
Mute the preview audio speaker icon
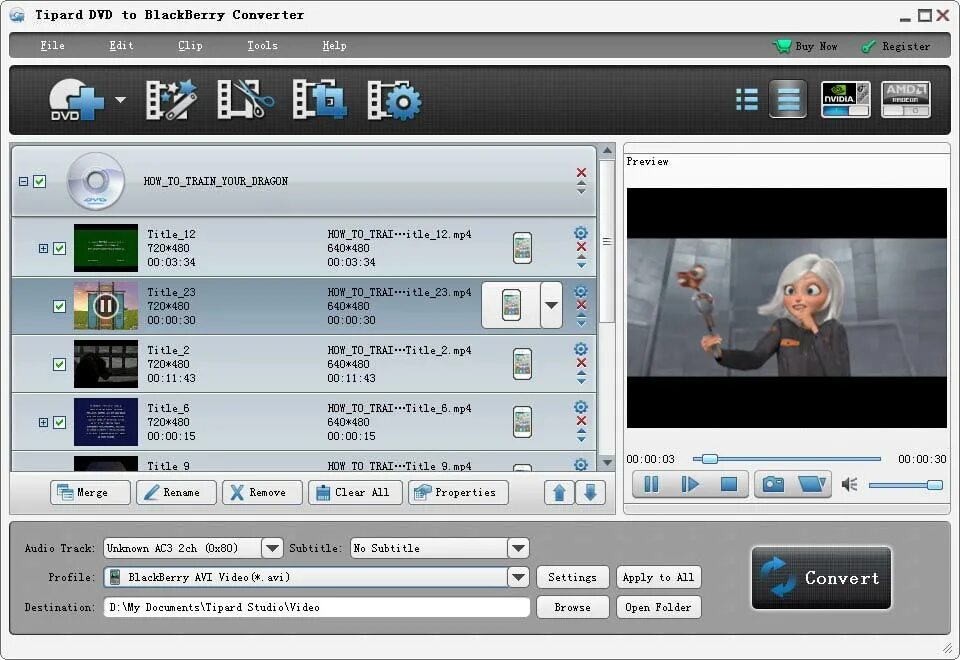pyautogui.click(x=849, y=485)
